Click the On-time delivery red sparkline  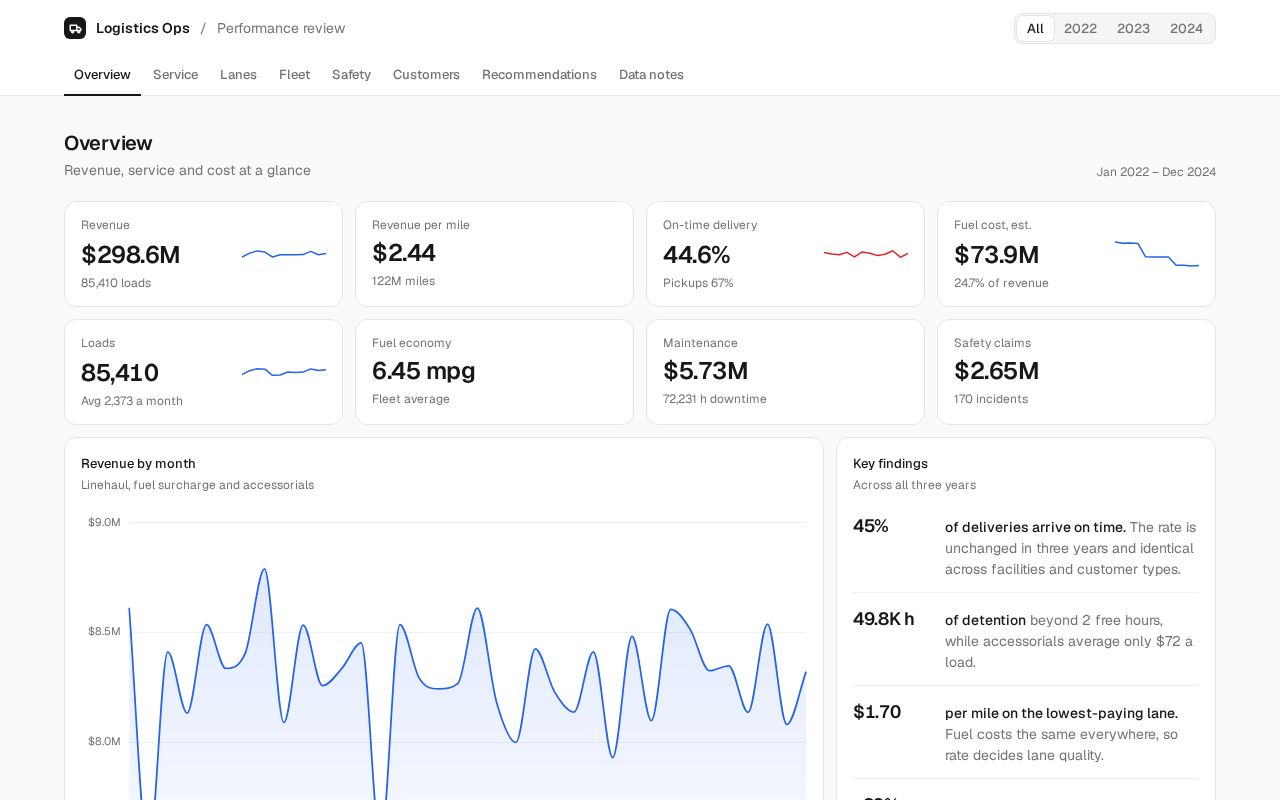click(866, 254)
